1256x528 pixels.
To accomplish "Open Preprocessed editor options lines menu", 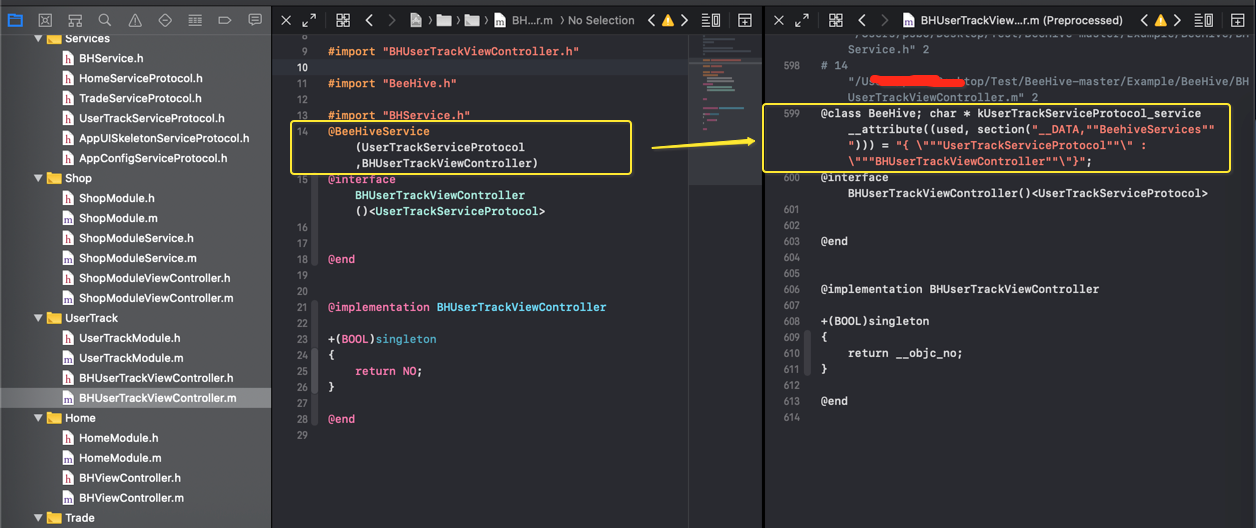I will pos(1203,20).
